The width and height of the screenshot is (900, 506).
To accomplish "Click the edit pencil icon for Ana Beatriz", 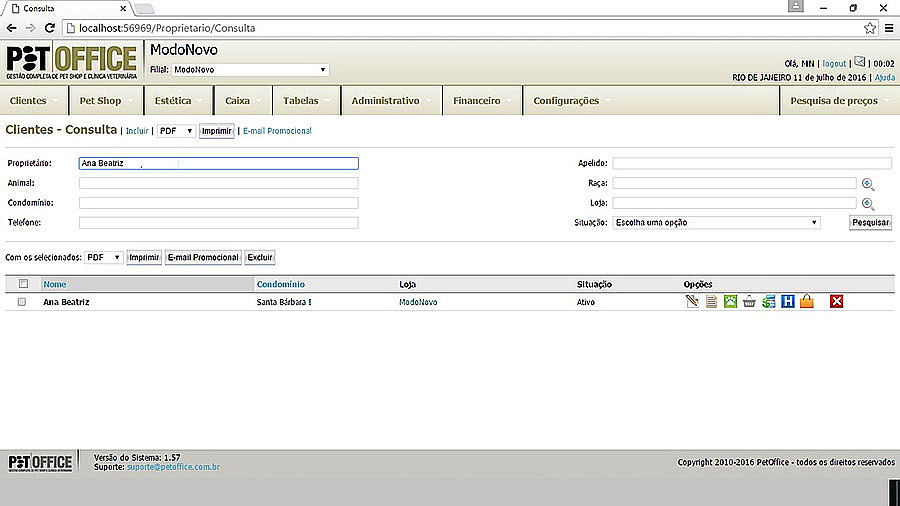I will click(692, 301).
